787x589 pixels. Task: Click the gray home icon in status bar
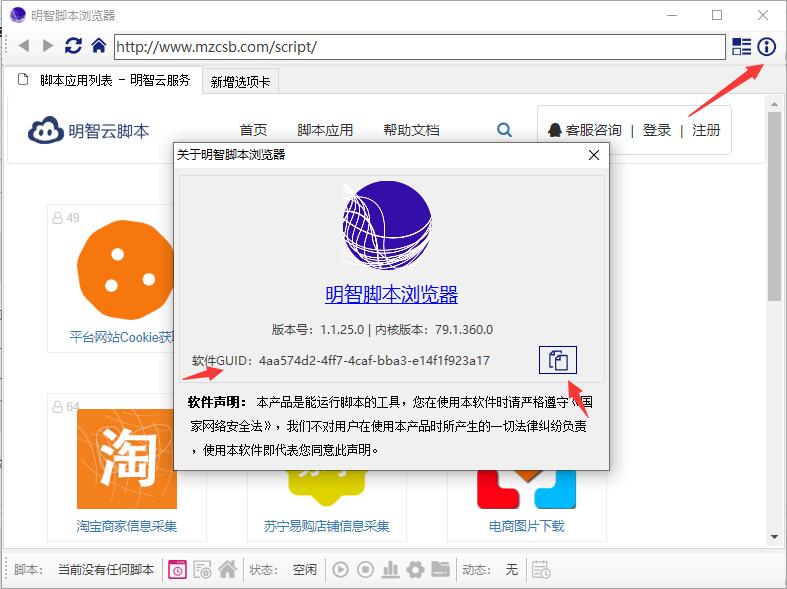(227, 569)
